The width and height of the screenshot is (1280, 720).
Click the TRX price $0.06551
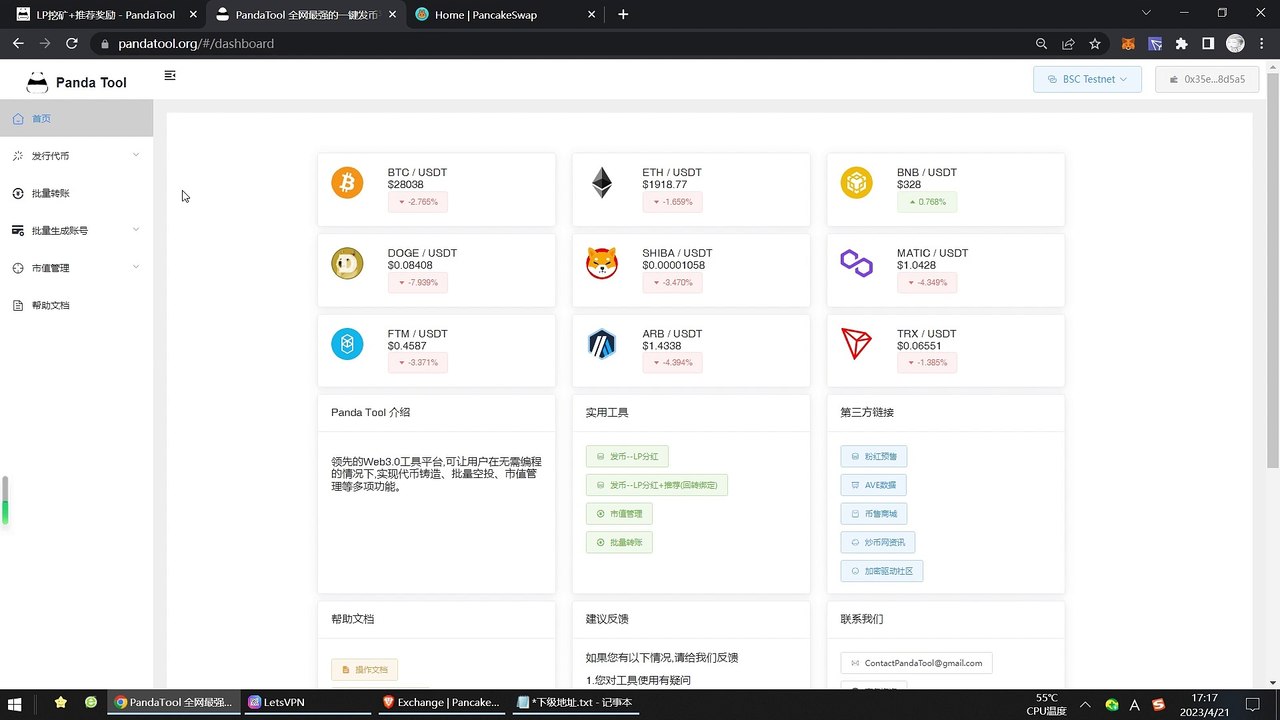tap(919, 346)
